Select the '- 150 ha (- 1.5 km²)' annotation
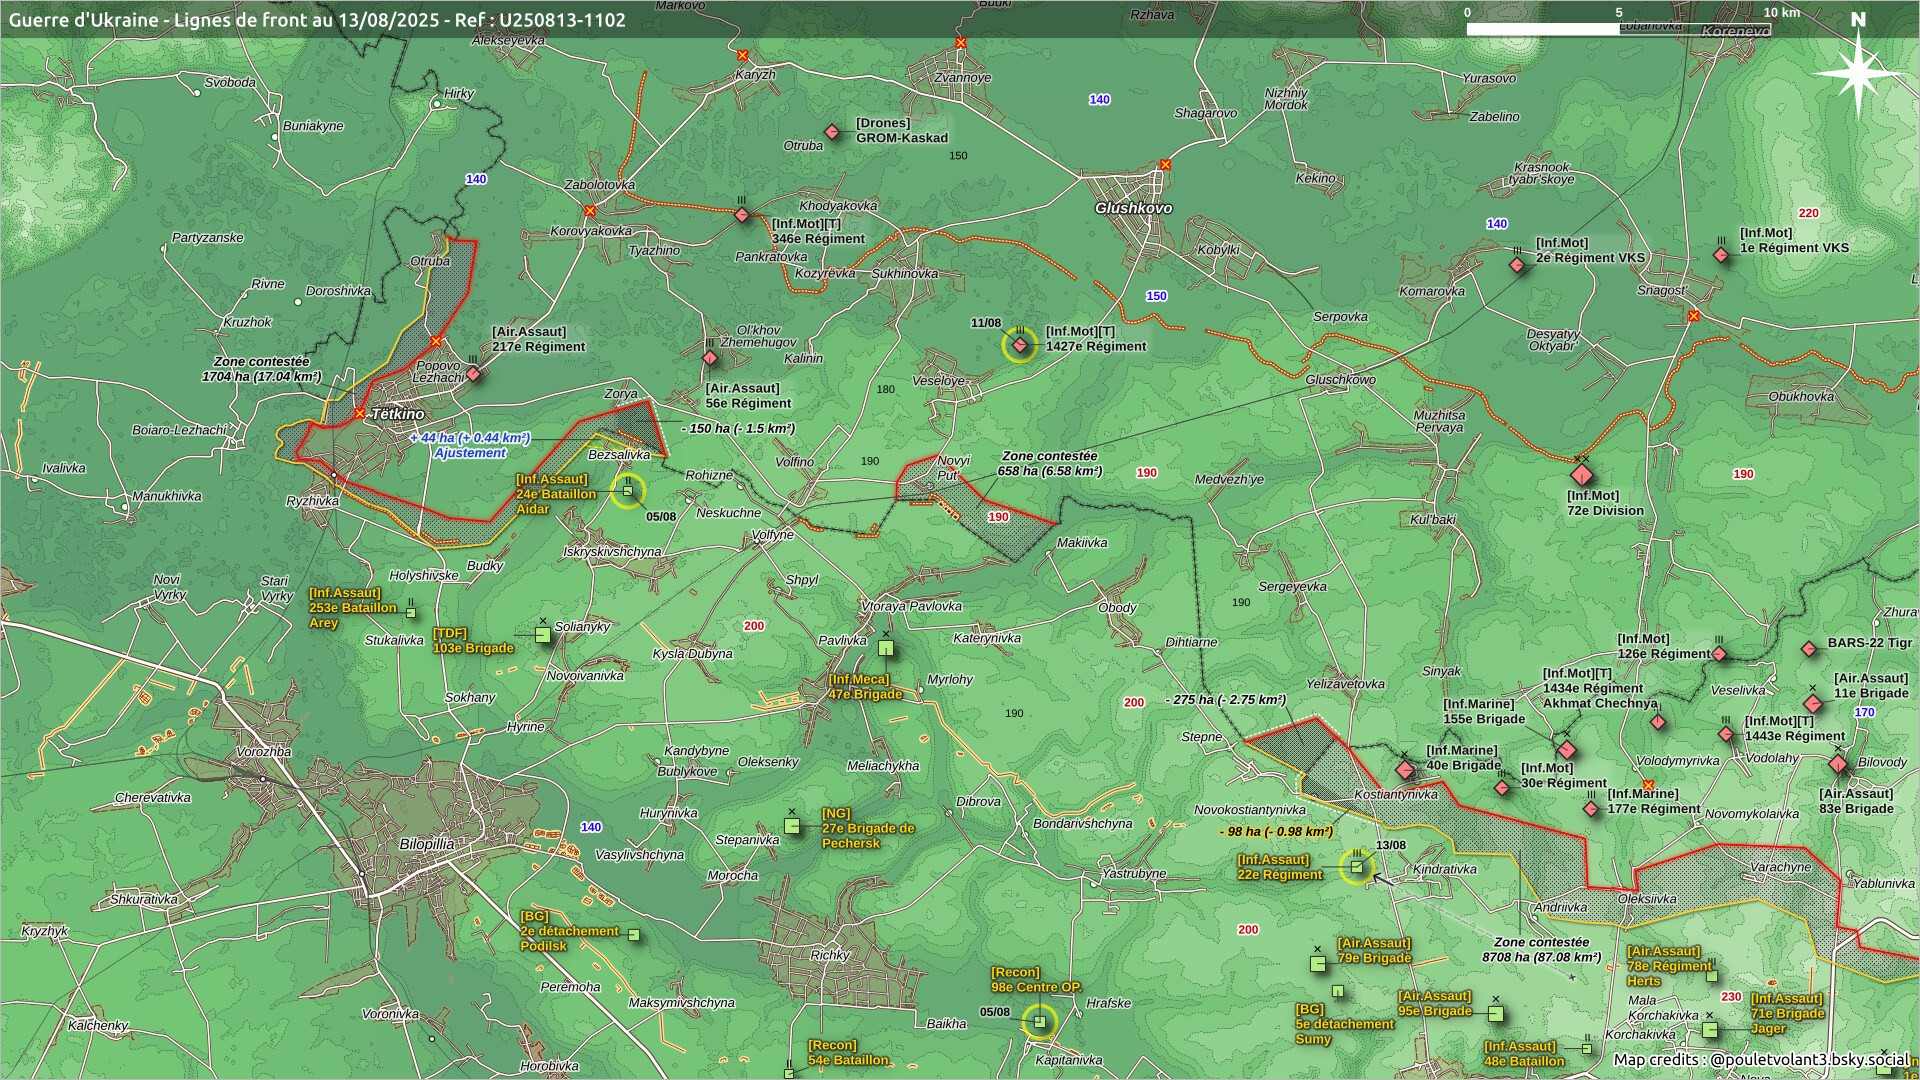1920x1080 pixels. [x=738, y=428]
